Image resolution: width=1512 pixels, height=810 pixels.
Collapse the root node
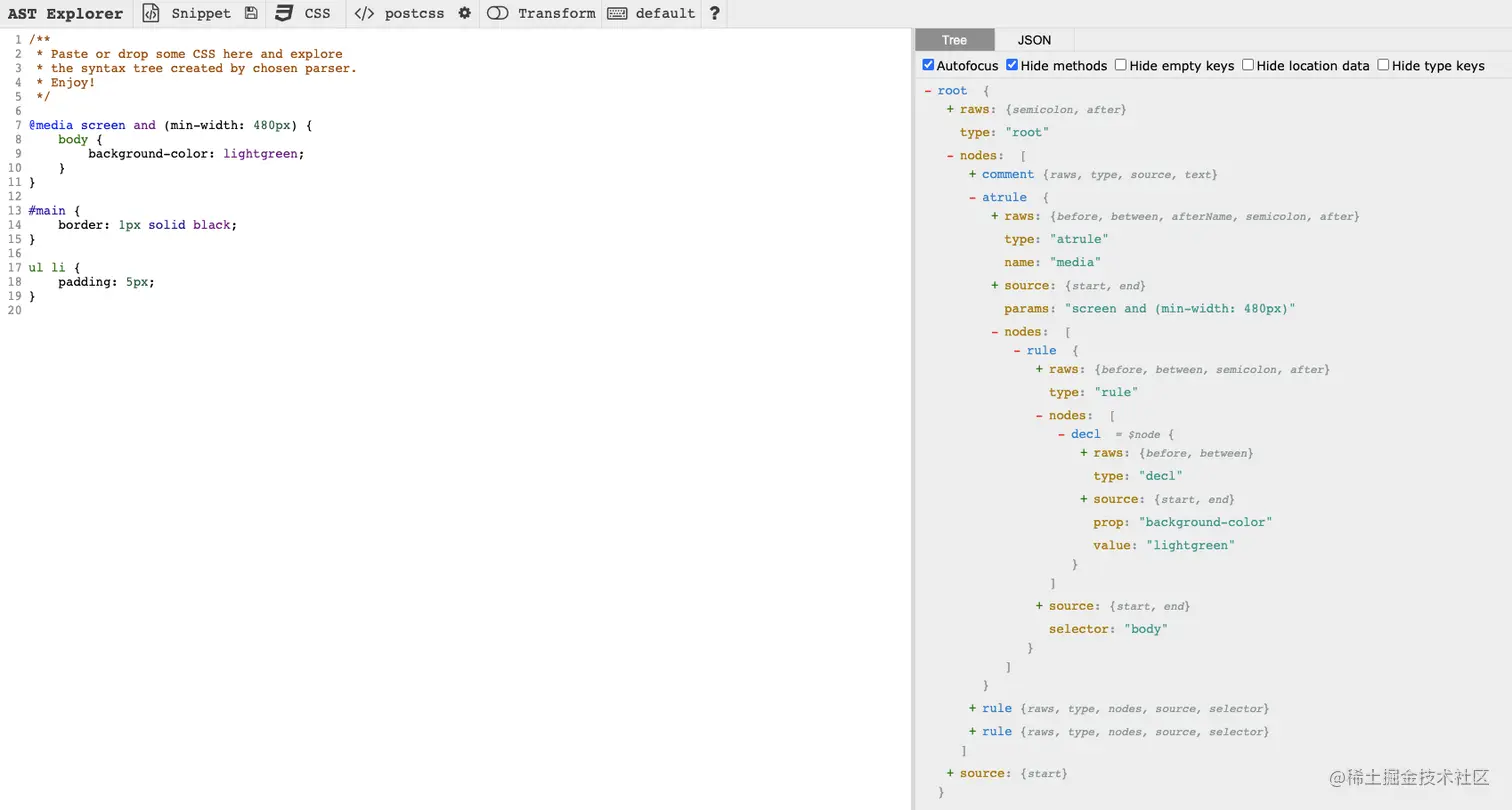pyautogui.click(x=928, y=91)
